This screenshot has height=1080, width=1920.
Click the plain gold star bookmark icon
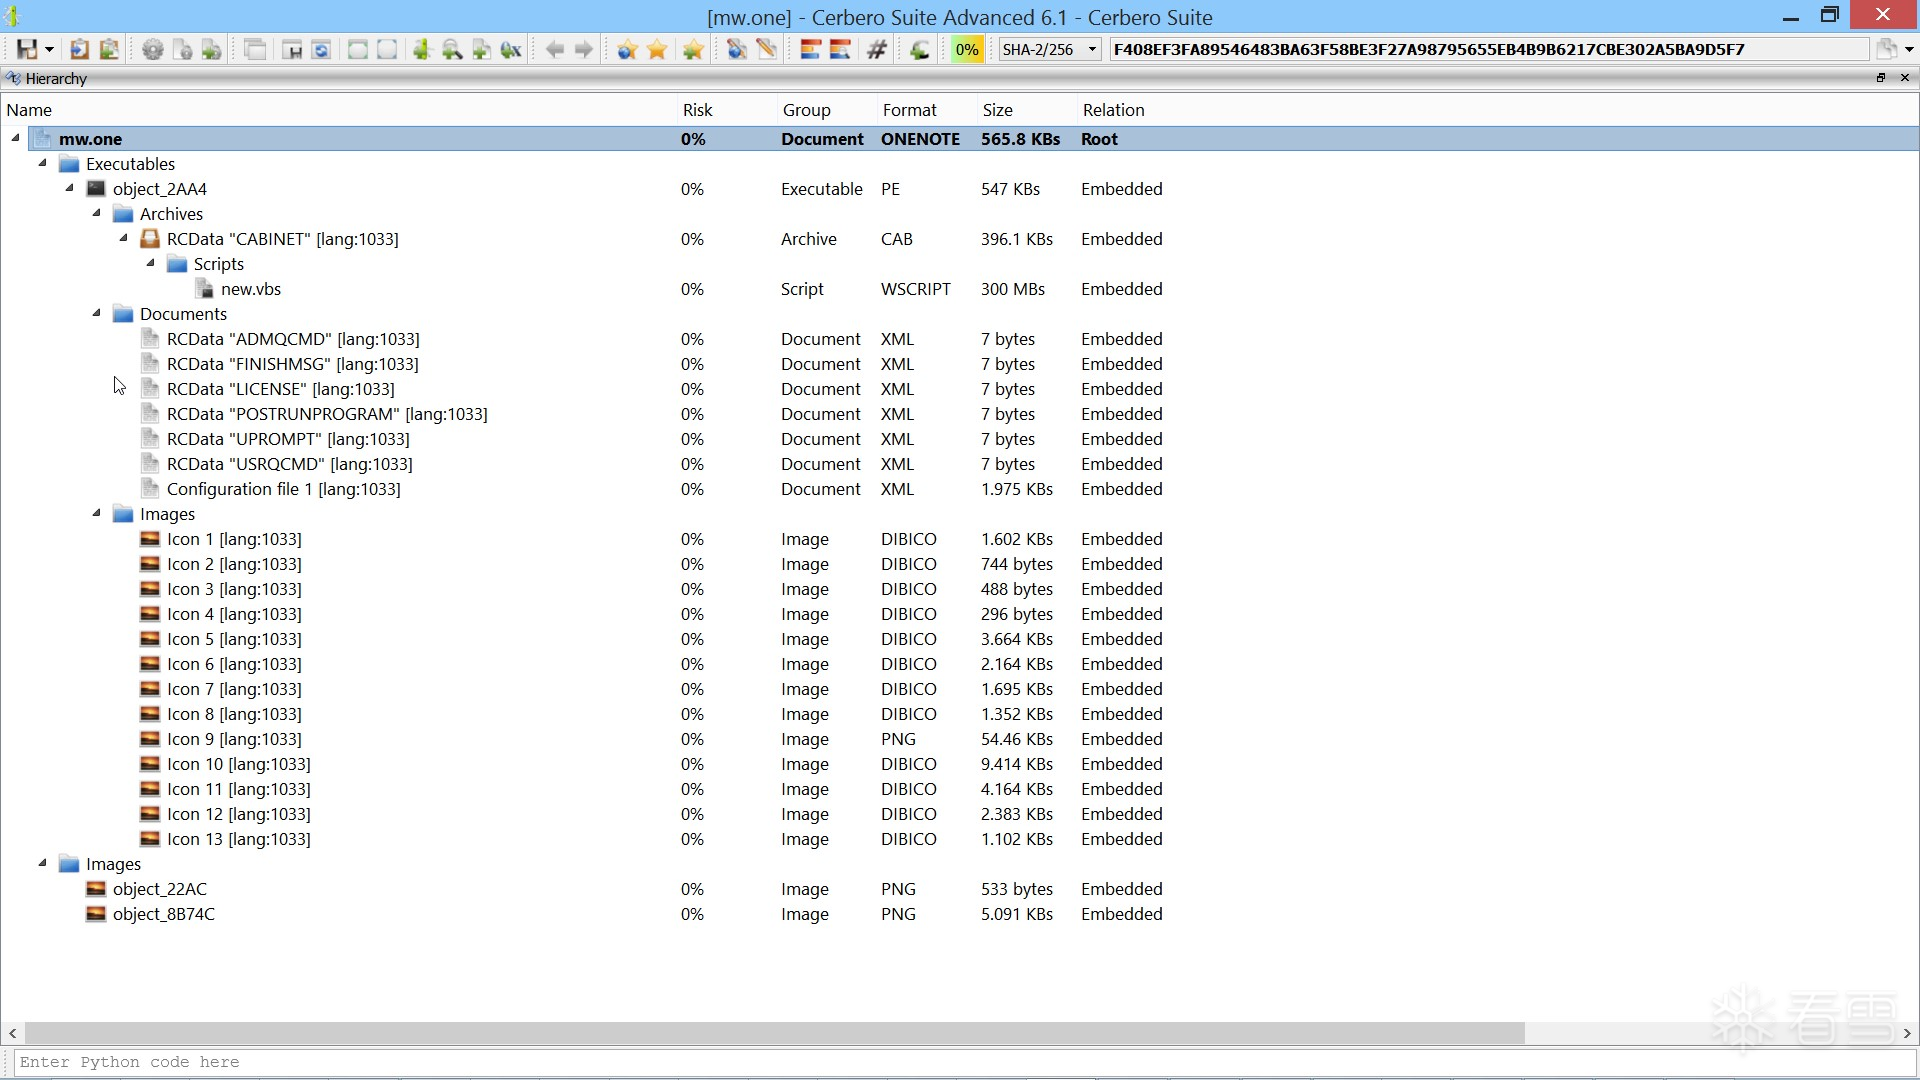click(x=657, y=49)
